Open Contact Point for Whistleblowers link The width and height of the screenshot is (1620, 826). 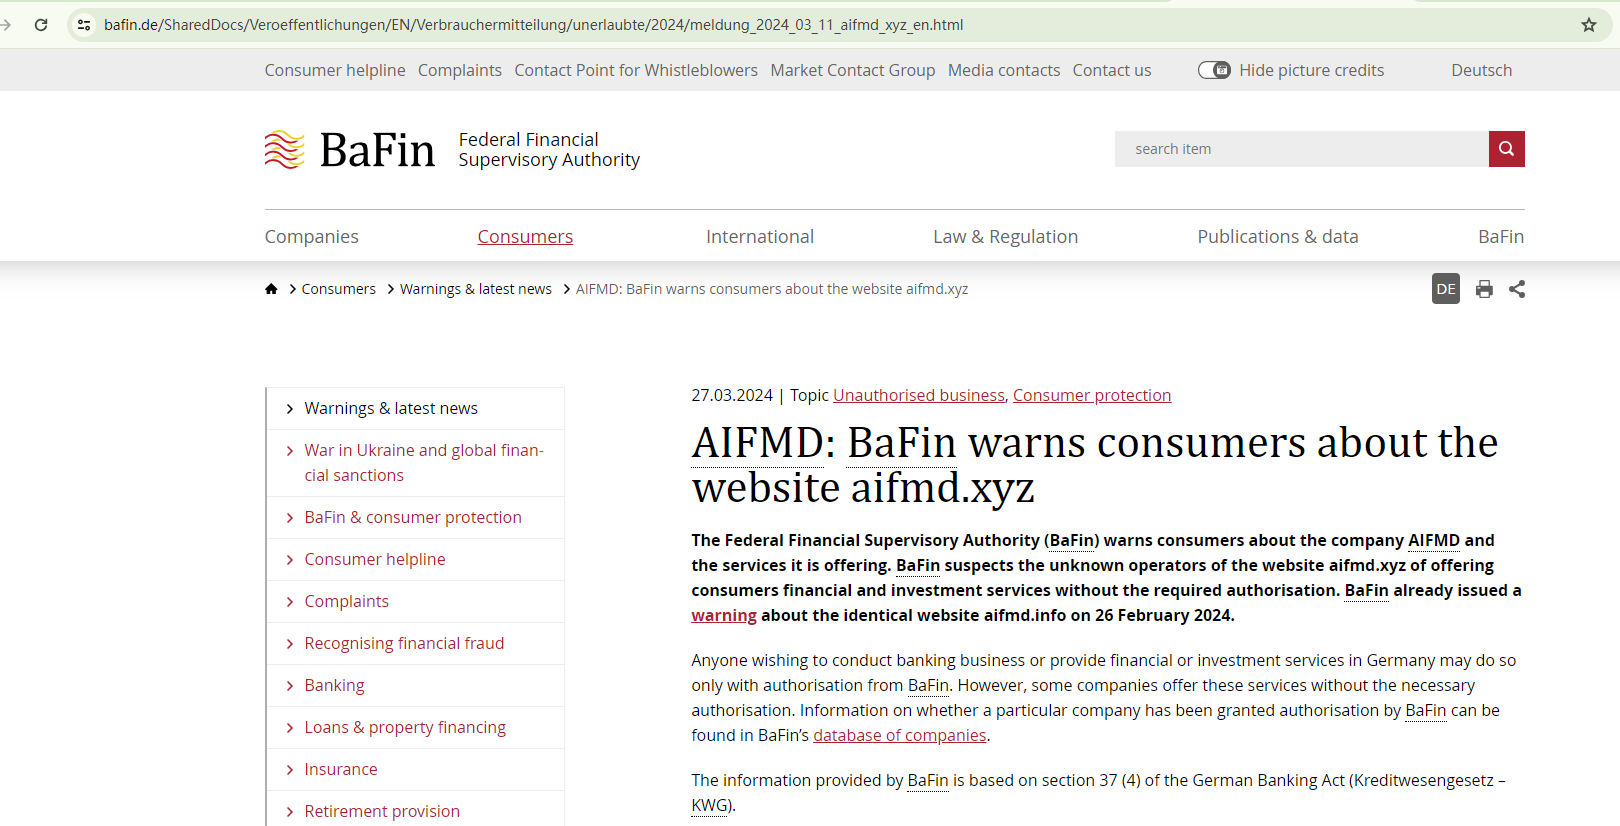[636, 70]
